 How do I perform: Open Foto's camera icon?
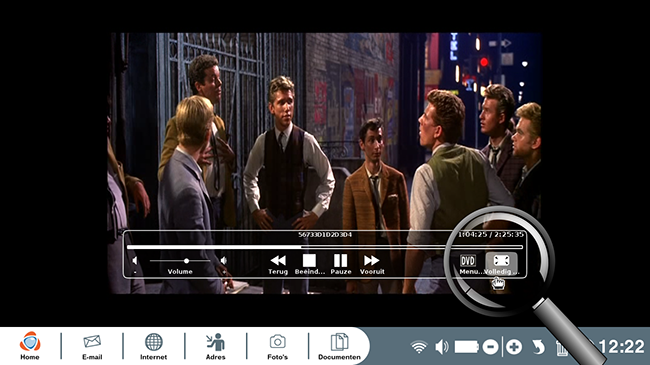coord(277,346)
